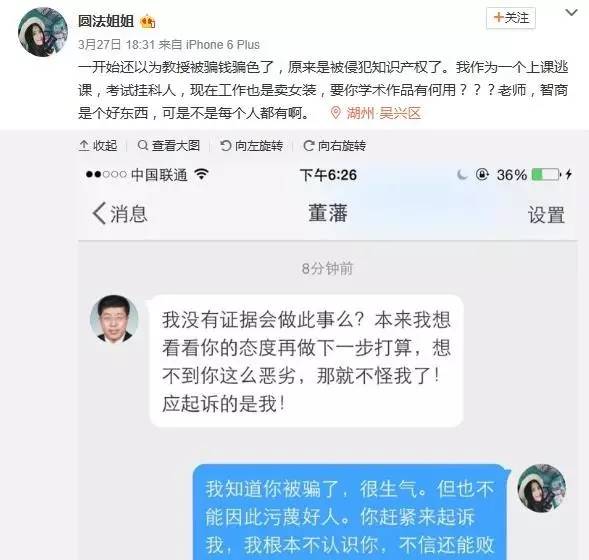Click the 圆法姐姐 username link

[106, 21]
